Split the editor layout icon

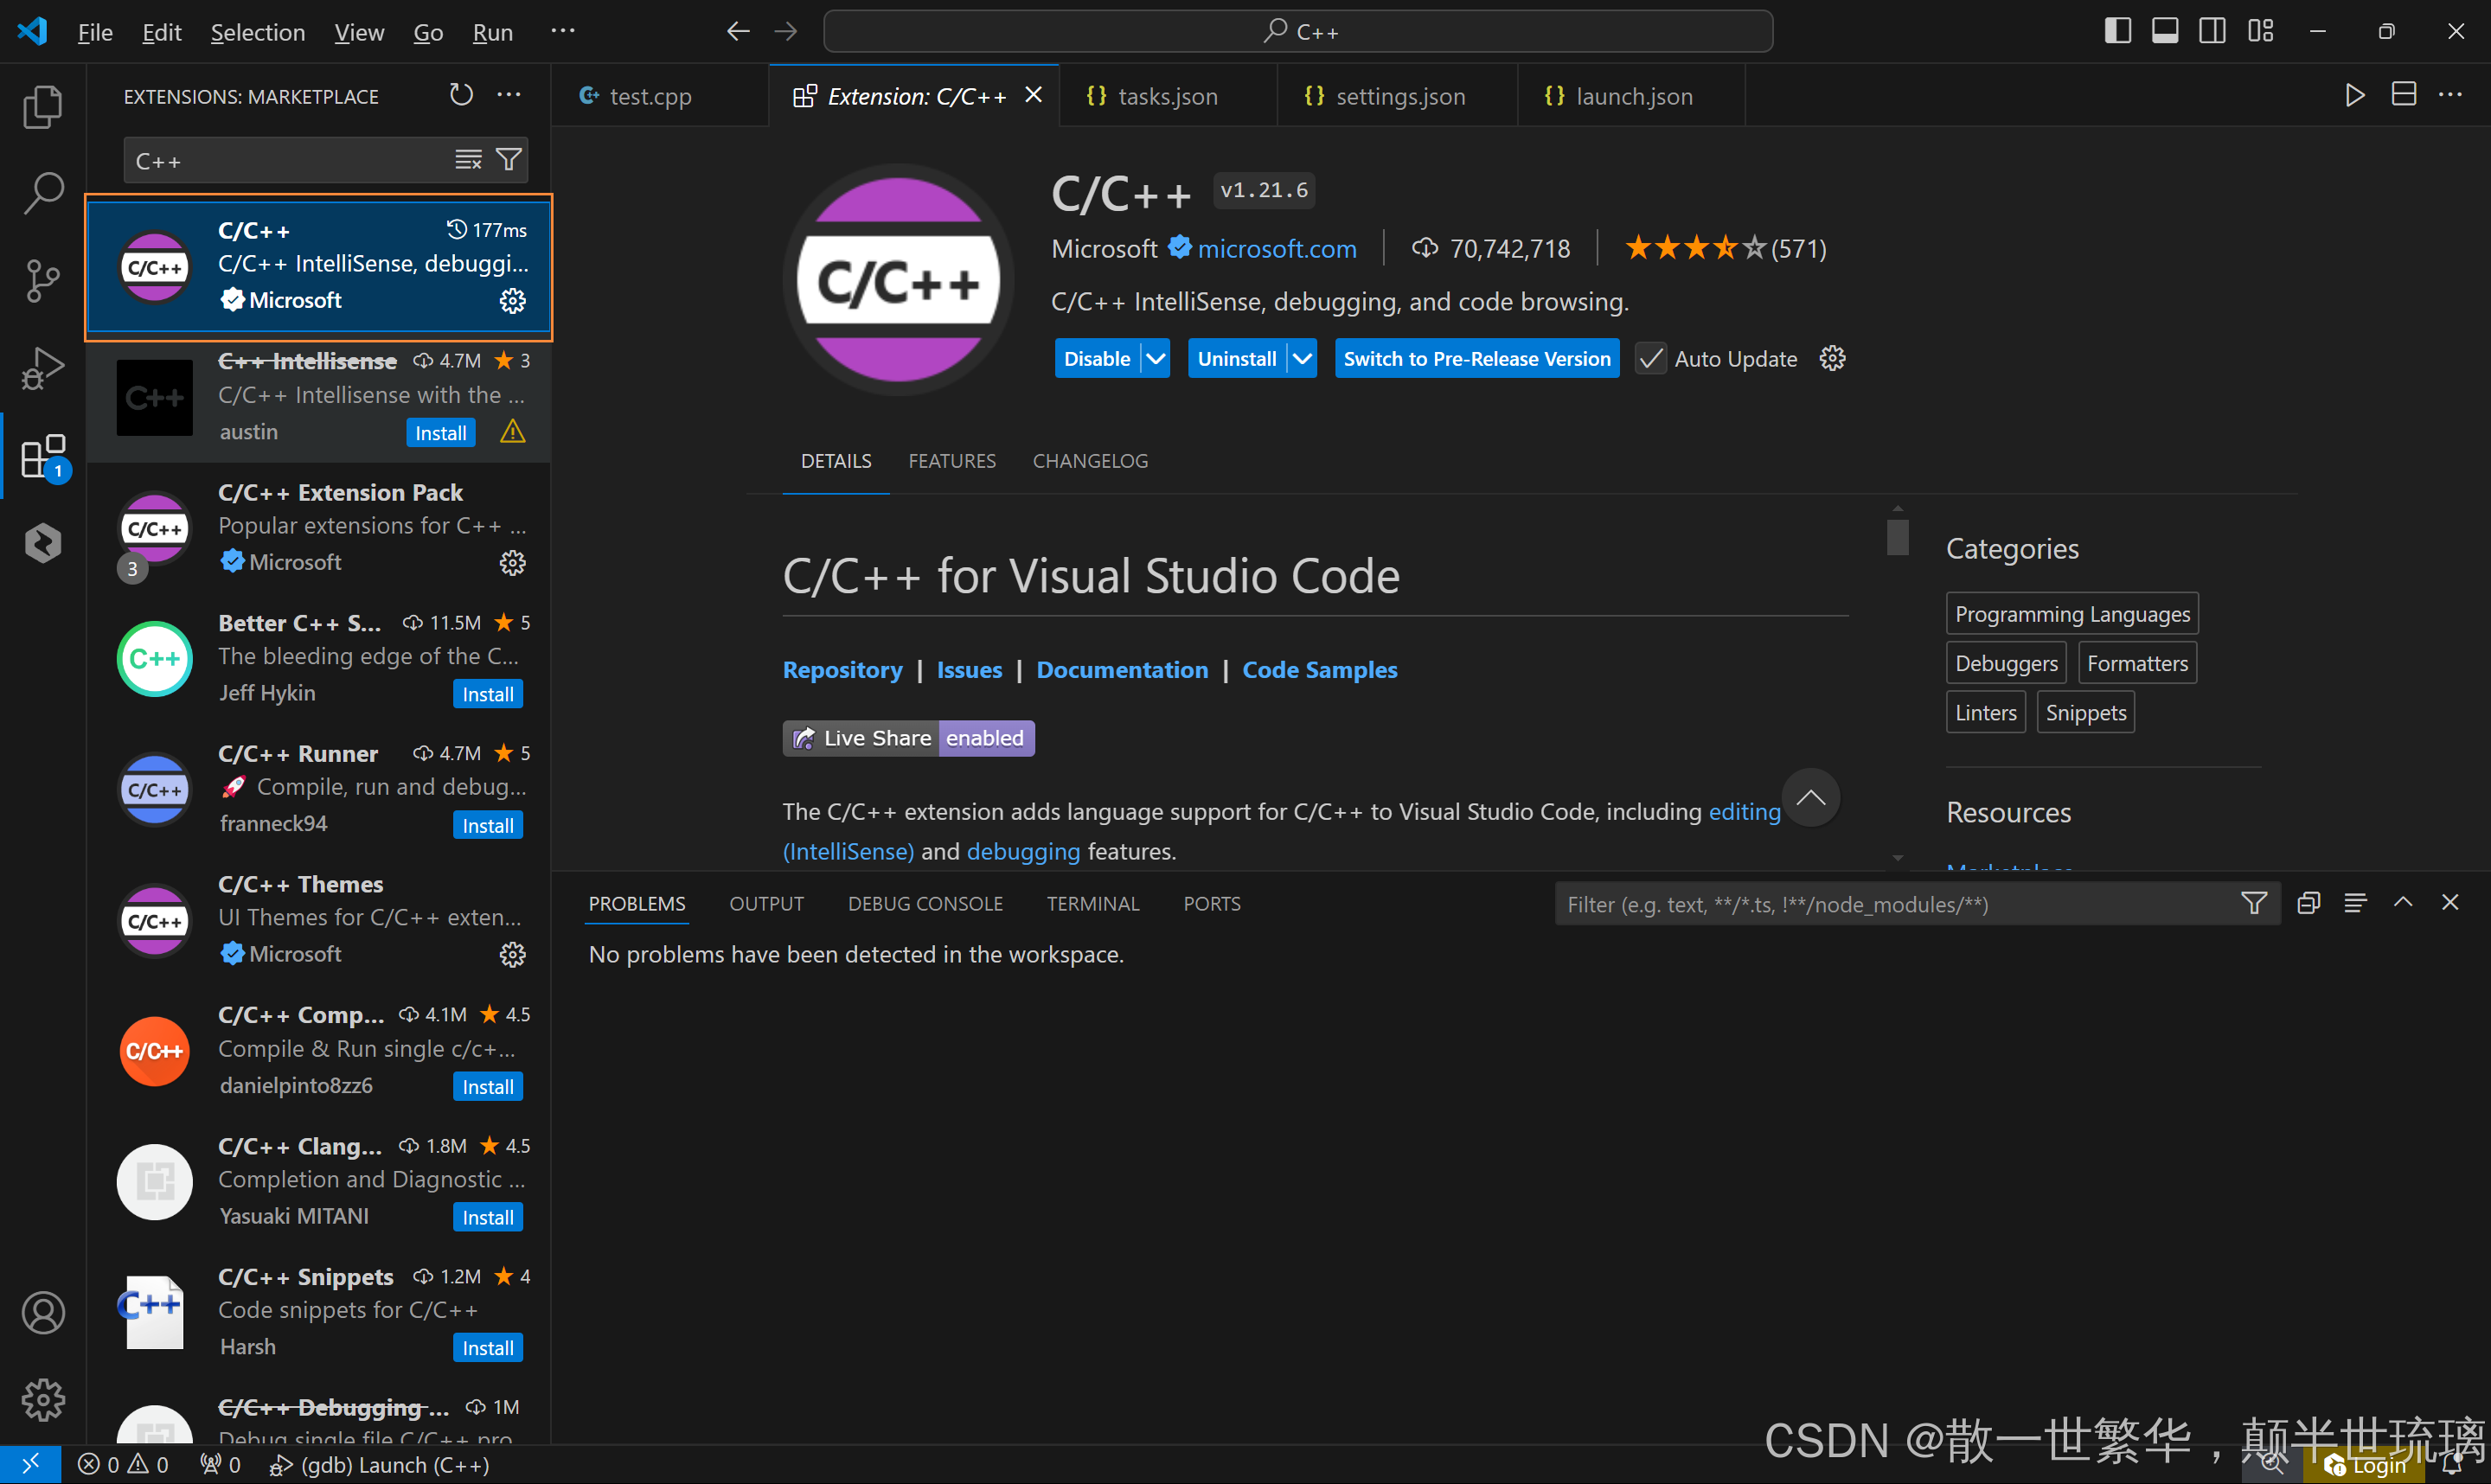coord(2404,95)
